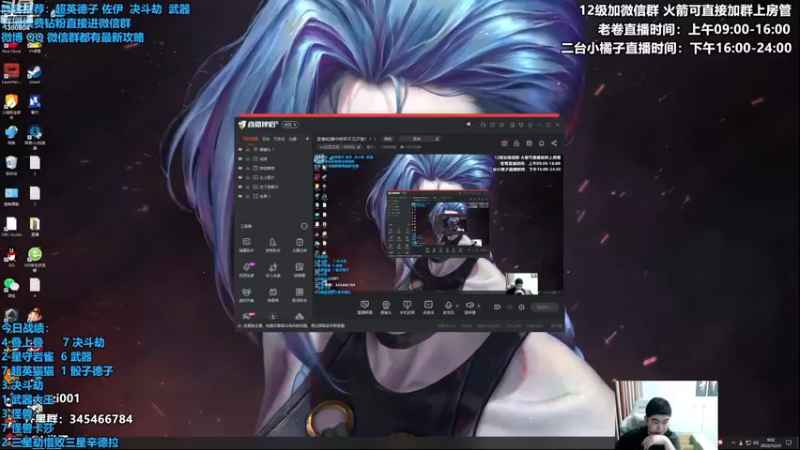Open the screen orientation pill beside logo
Viewport: 800px width, 450px height.
[x=290, y=124]
